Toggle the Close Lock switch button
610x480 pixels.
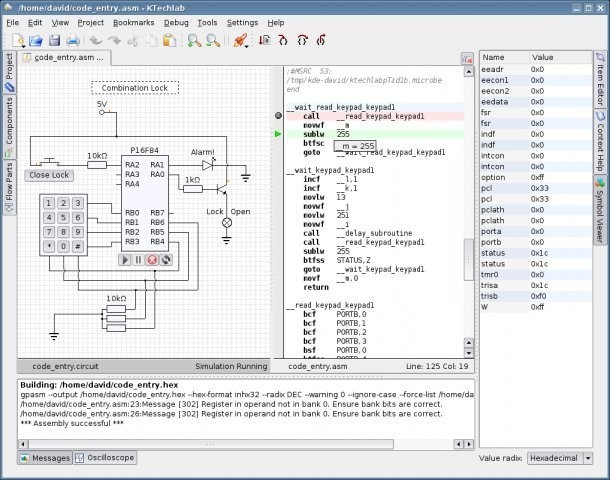(x=48, y=175)
